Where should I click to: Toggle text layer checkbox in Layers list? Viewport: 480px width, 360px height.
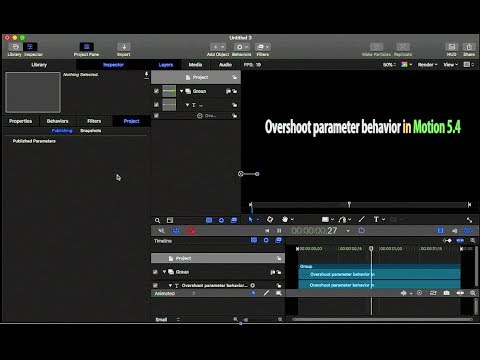pos(156,105)
